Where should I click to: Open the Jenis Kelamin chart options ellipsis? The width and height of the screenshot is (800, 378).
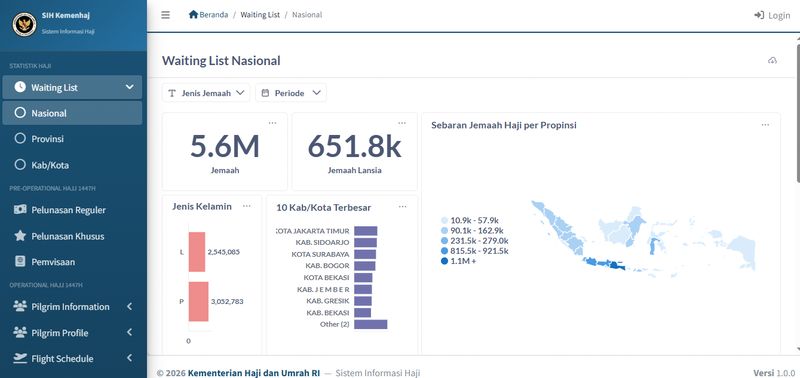click(x=247, y=206)
